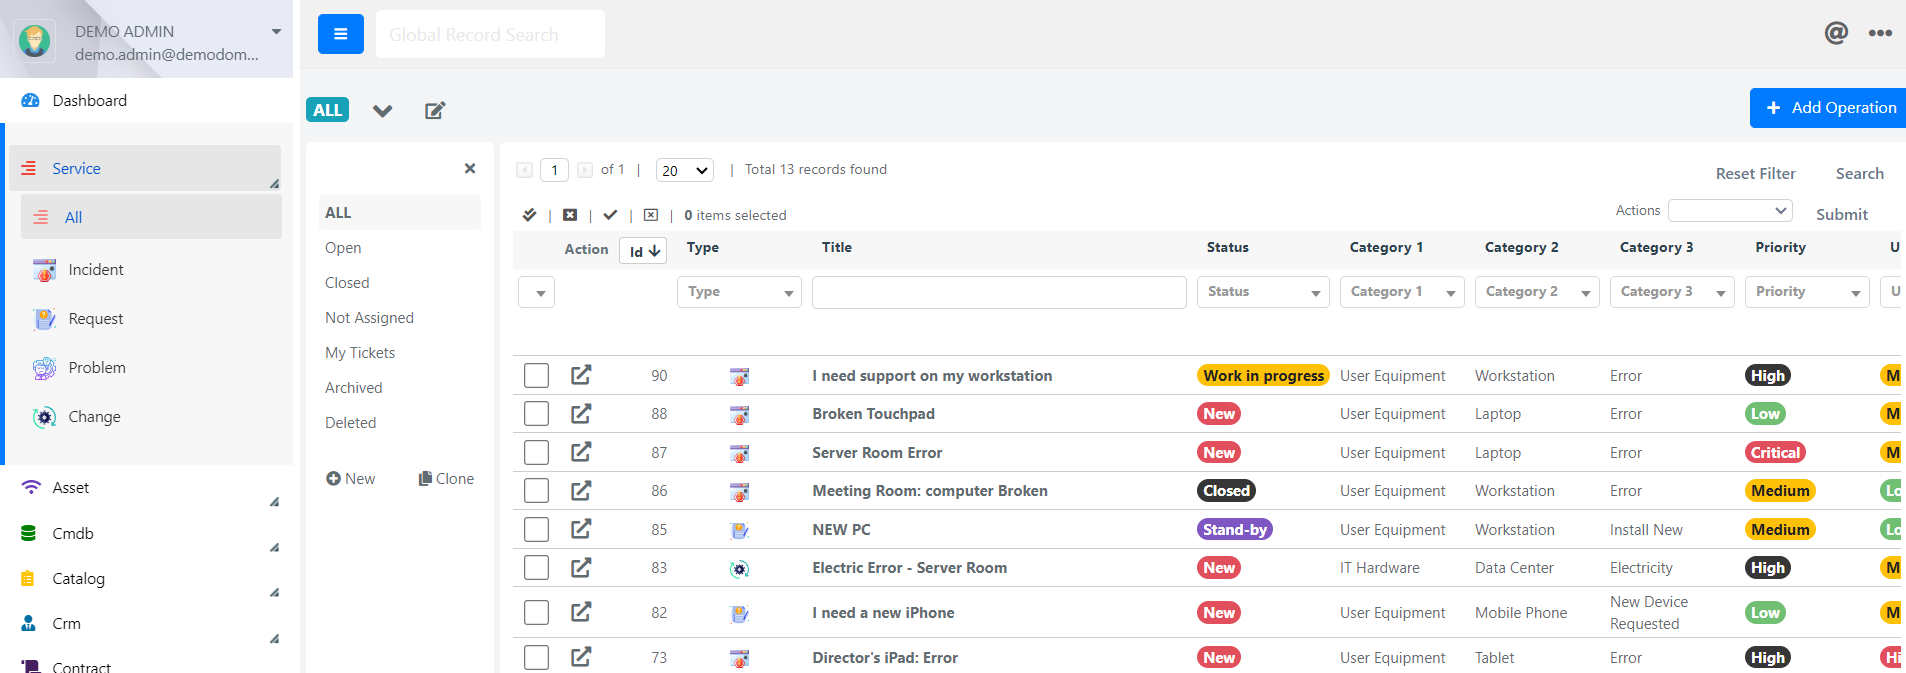This screenshot has height=673, width=1906.
Task: Select the Deleted filter
Action: (350, 423)
